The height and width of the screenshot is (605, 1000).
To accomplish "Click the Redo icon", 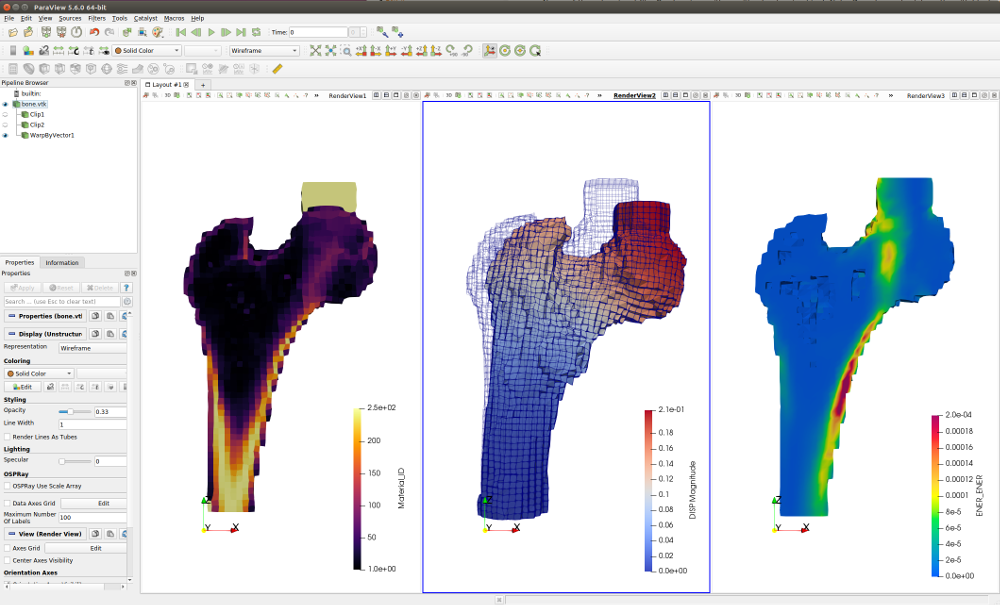I will tap(110, 33).
